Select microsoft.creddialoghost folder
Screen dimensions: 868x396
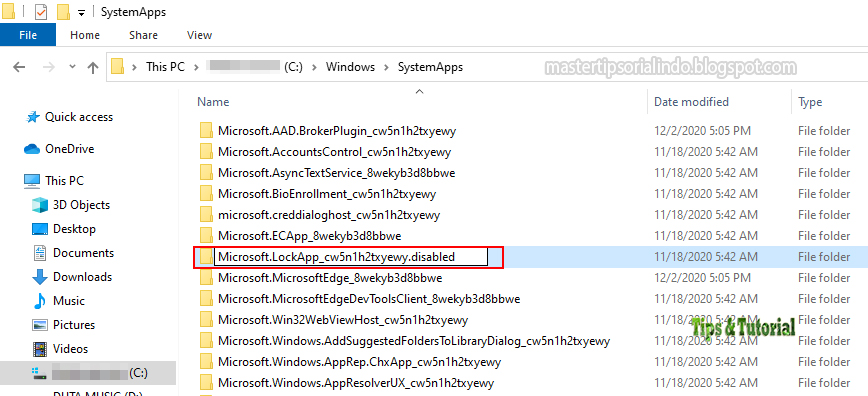329,215
